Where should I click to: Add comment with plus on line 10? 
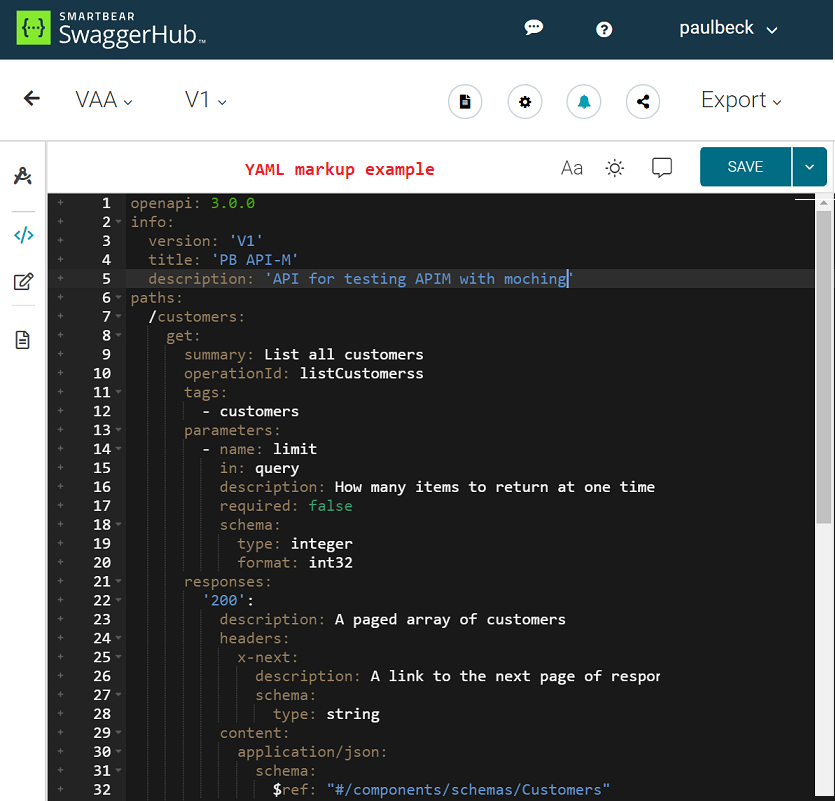coord(60,373)
